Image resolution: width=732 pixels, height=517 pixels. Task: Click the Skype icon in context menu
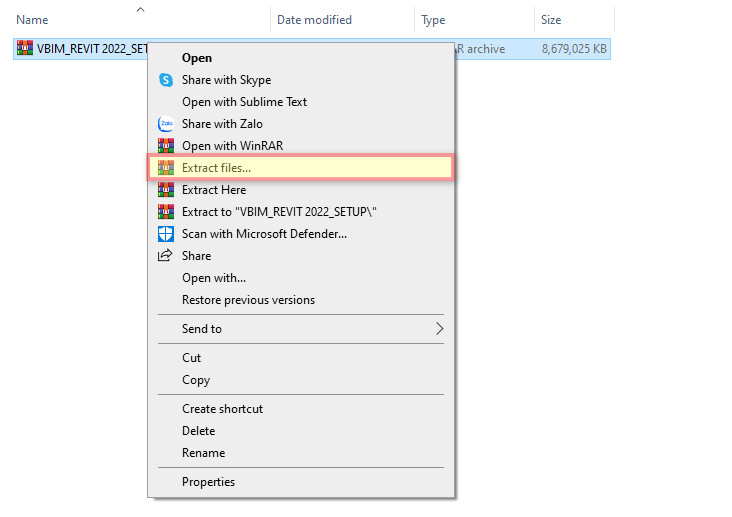click(x=166, y=80)
